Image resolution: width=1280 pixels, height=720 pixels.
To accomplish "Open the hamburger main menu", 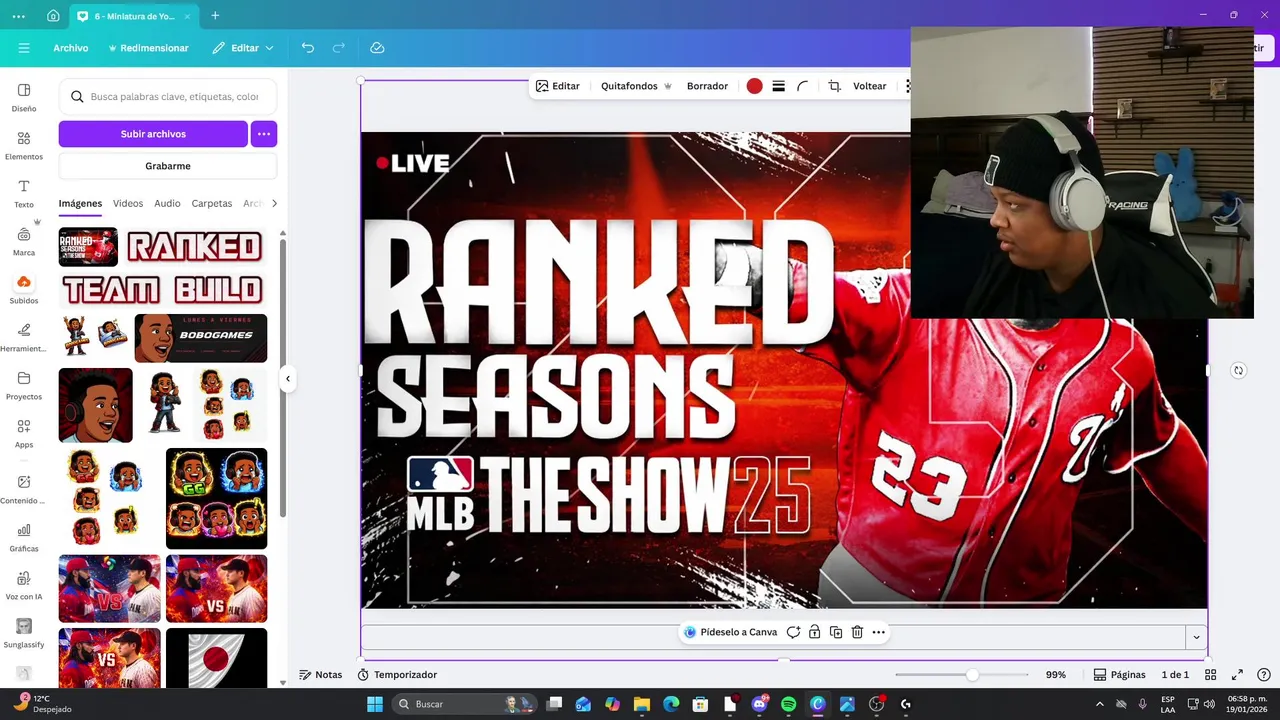I will point(24,48).
